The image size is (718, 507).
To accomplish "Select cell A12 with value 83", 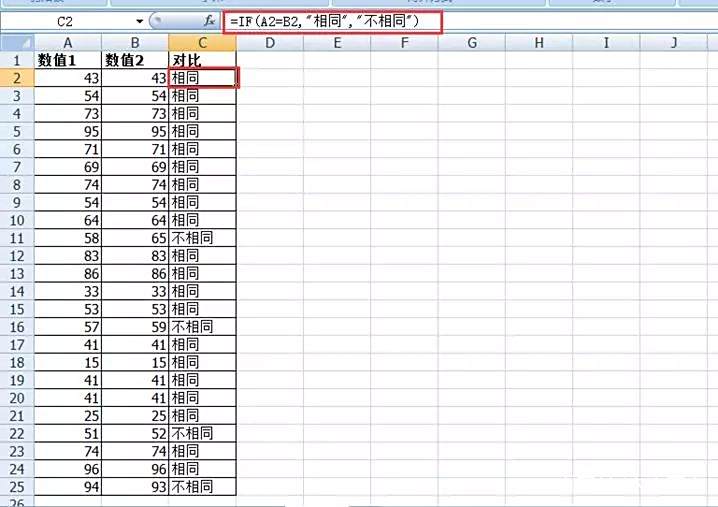I will coord(68,256).
